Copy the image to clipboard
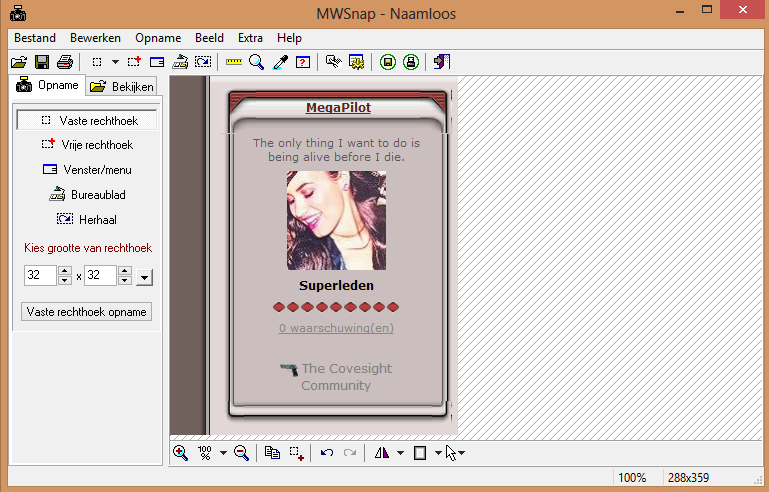 [272, 453]
